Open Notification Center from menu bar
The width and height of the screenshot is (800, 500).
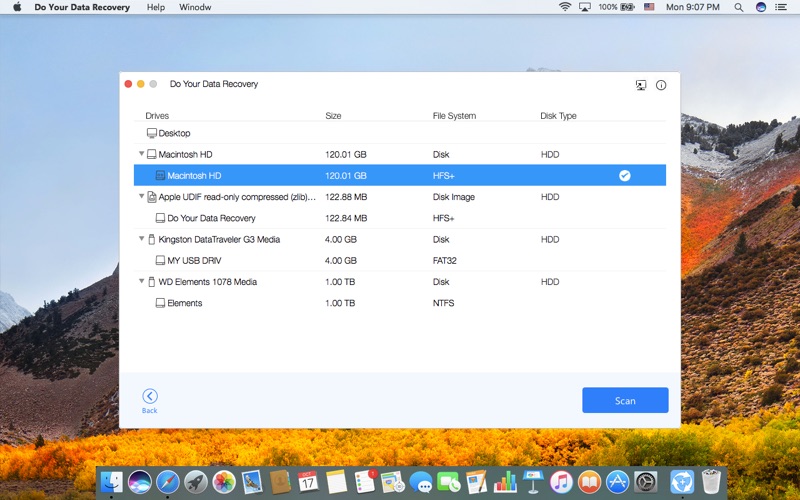click(x=781, y=7)
